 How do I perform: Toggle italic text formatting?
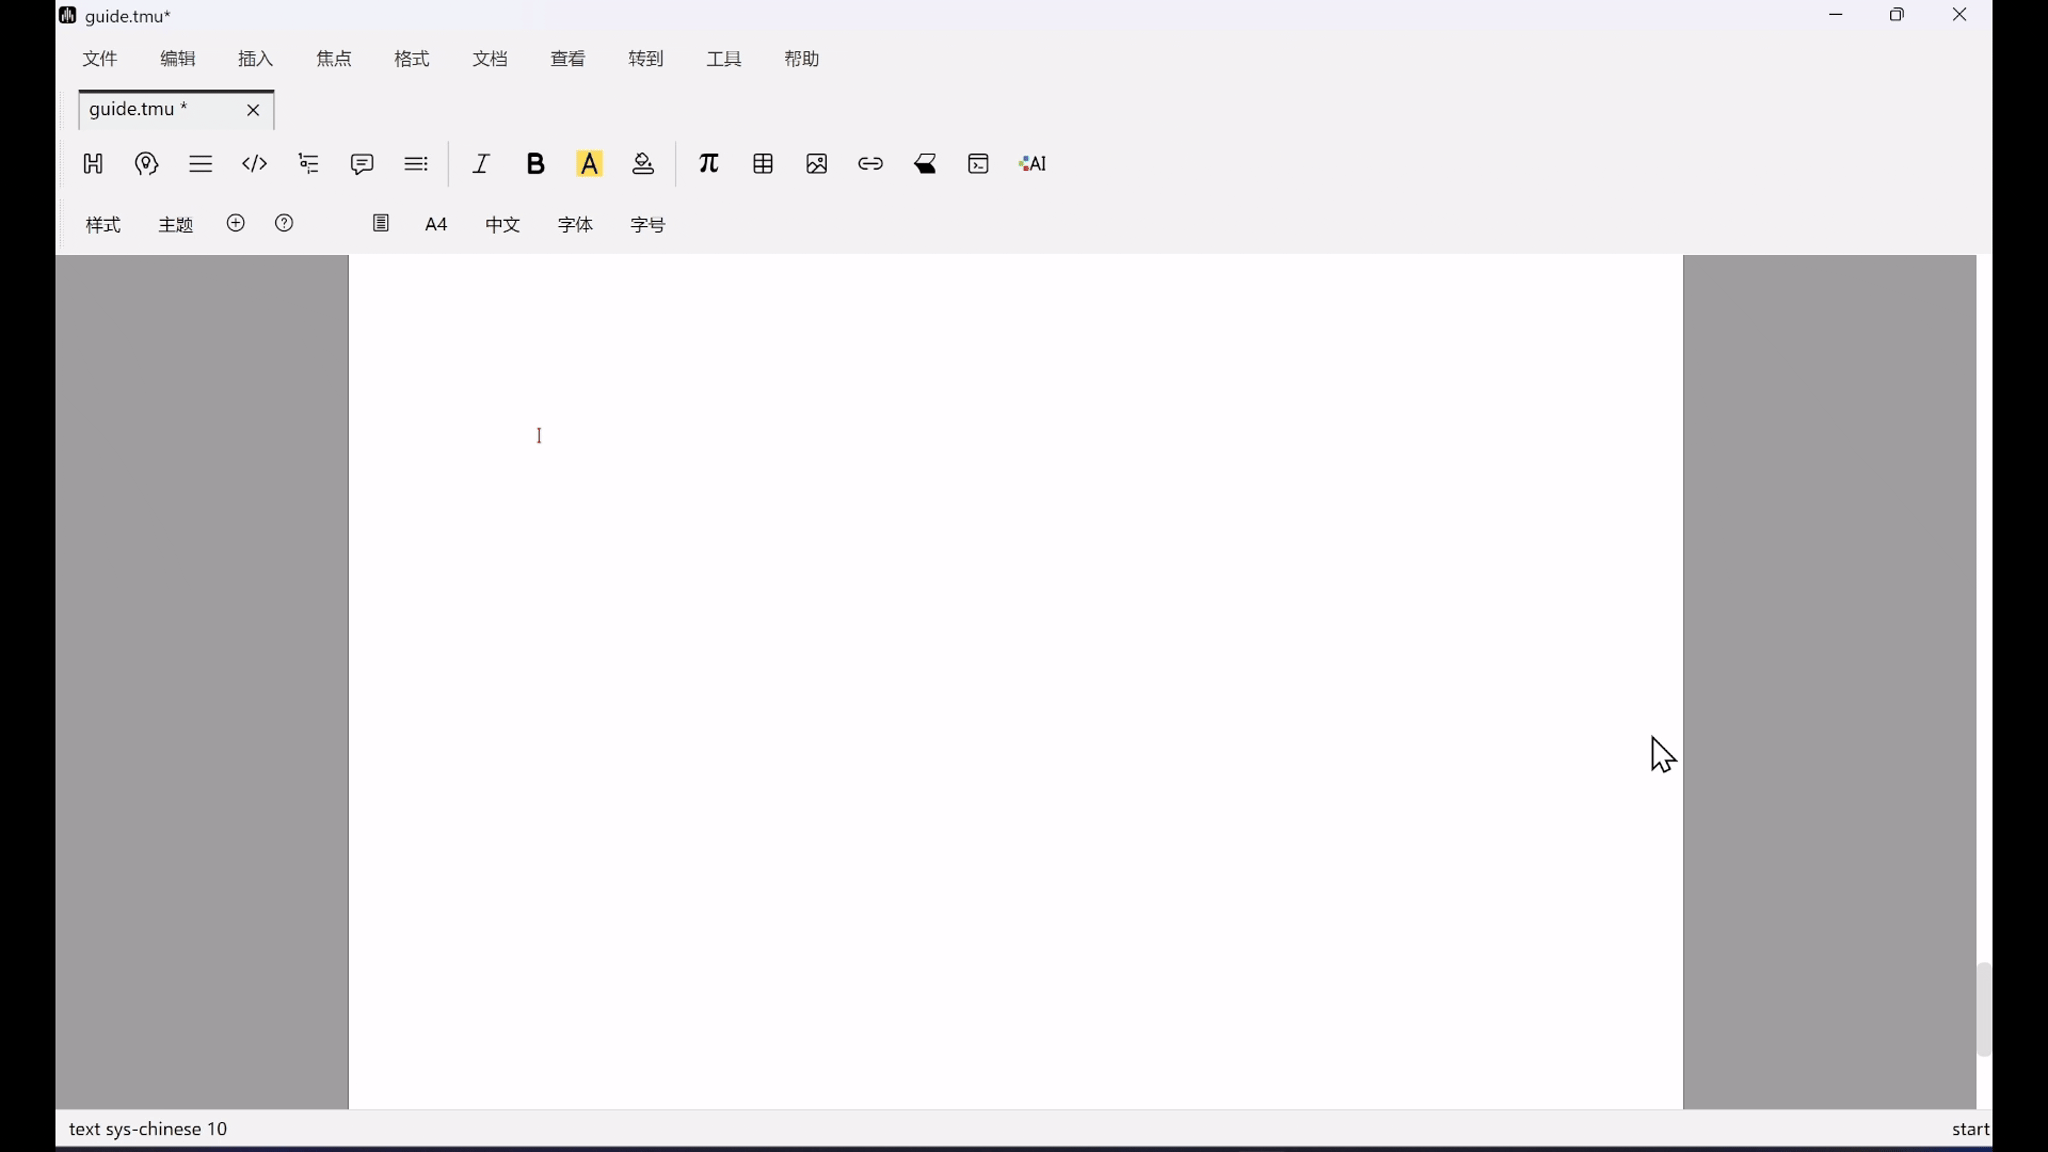[x=481, y=164]
